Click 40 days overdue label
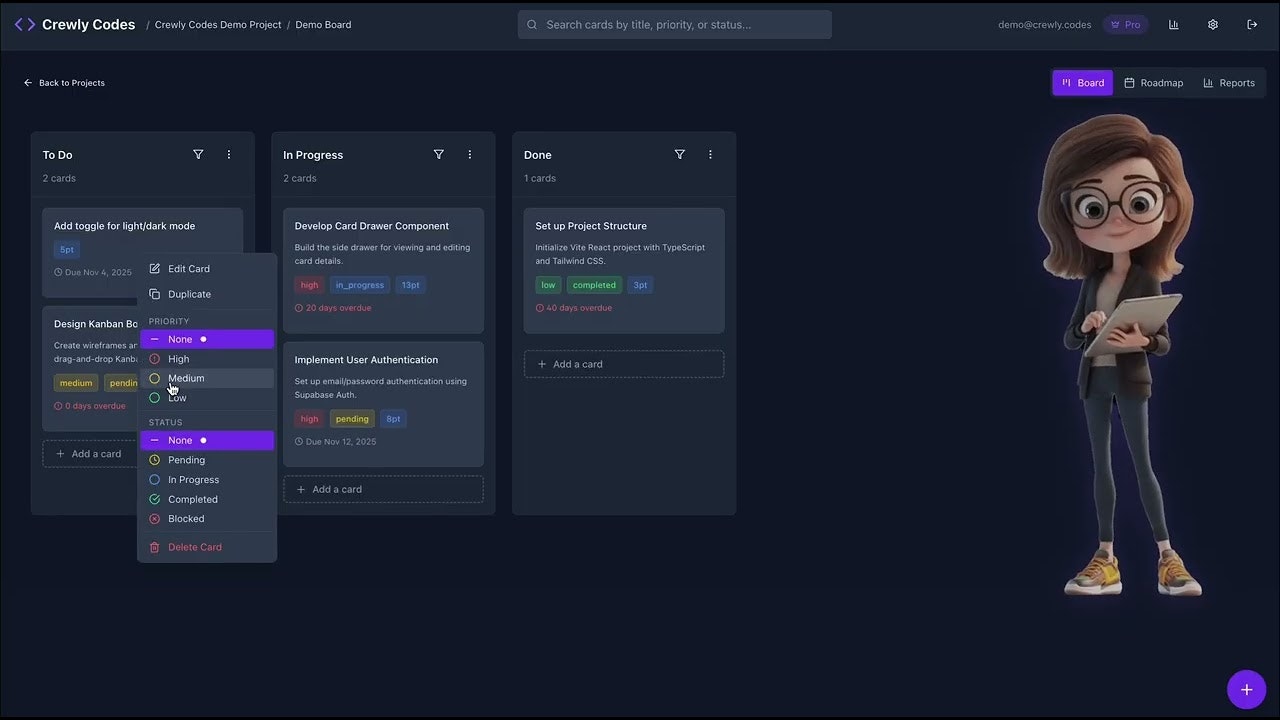Viewport: 1280px width, 720px height. pyautogui.click(x=574, y=308)
